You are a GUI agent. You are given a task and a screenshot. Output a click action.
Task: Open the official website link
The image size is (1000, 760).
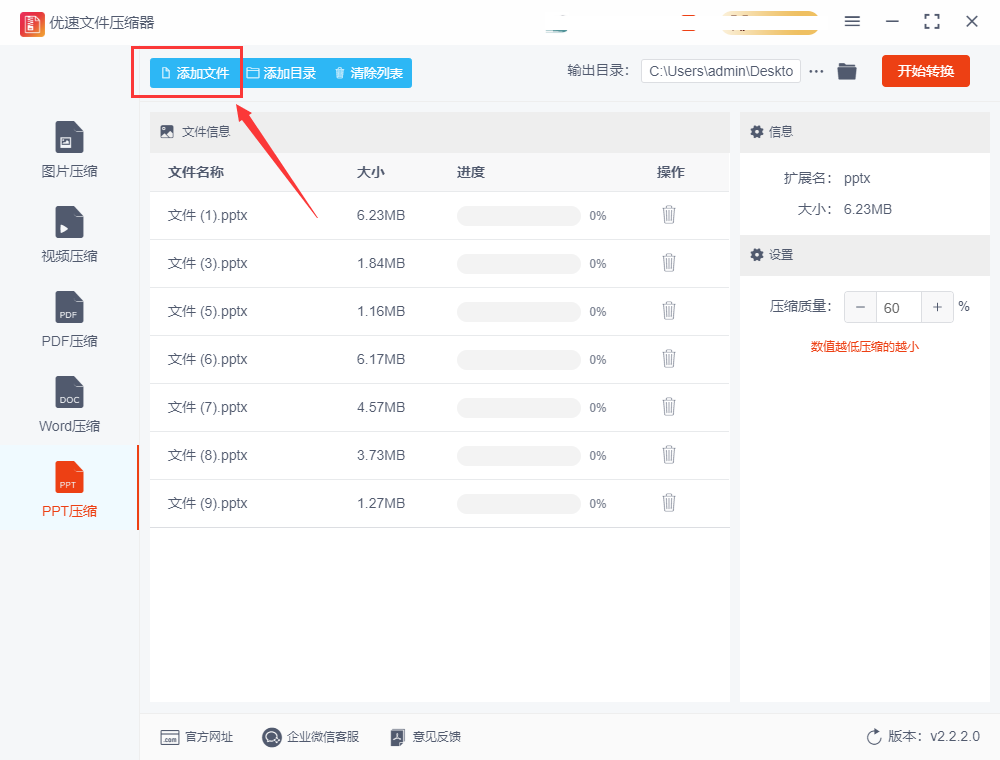(196, 737)
